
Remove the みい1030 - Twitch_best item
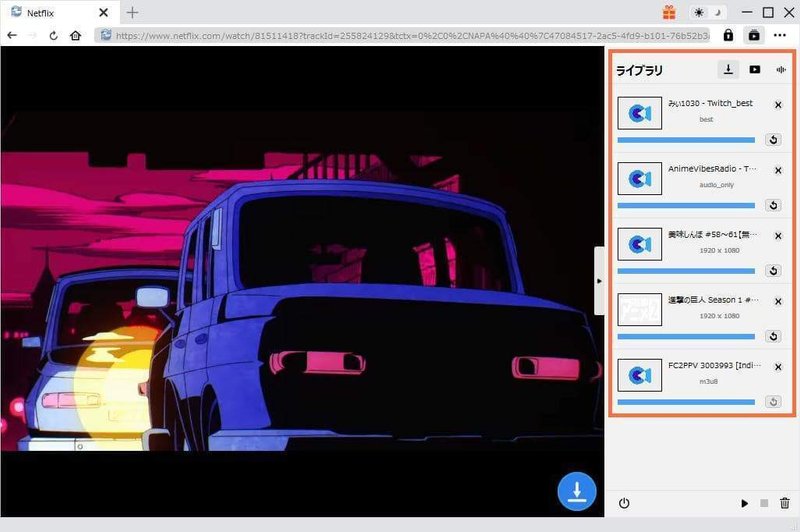(x=778, y=105)
